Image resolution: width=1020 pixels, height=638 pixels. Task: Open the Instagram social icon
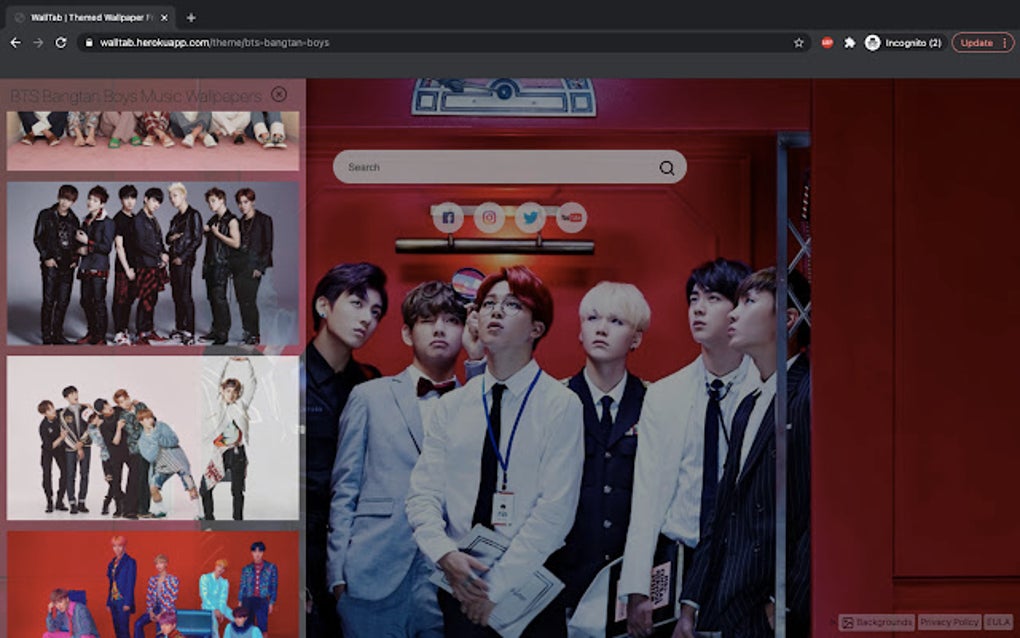[490, 218]
